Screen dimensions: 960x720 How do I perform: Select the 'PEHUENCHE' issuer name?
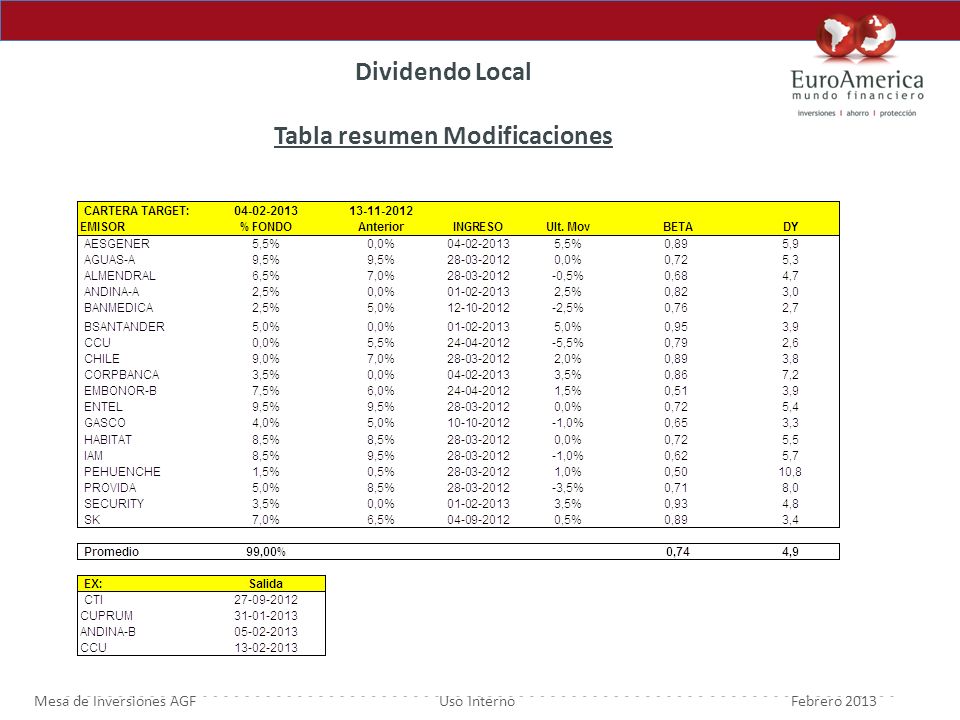coord(122,471)
